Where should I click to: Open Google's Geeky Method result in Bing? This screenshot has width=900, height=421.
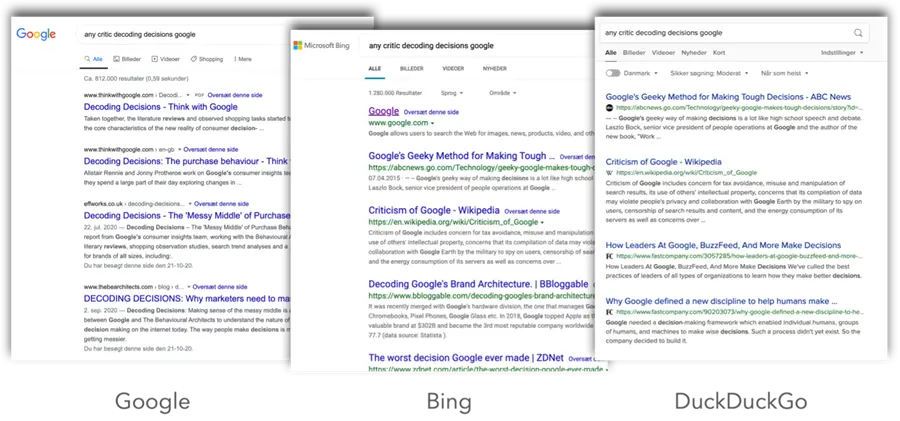[x=461, y=156]
